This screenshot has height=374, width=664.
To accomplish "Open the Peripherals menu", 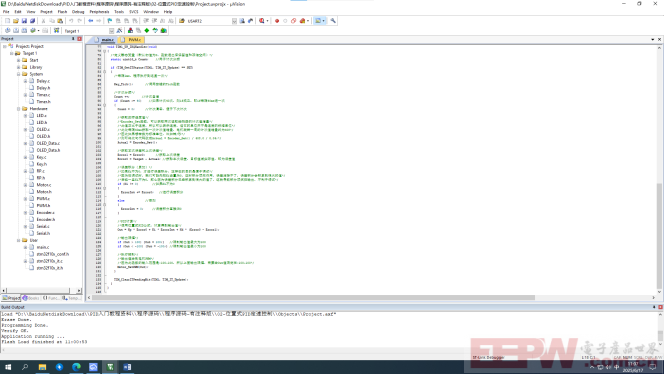I will pyautogui.click(x=99, y=12).
